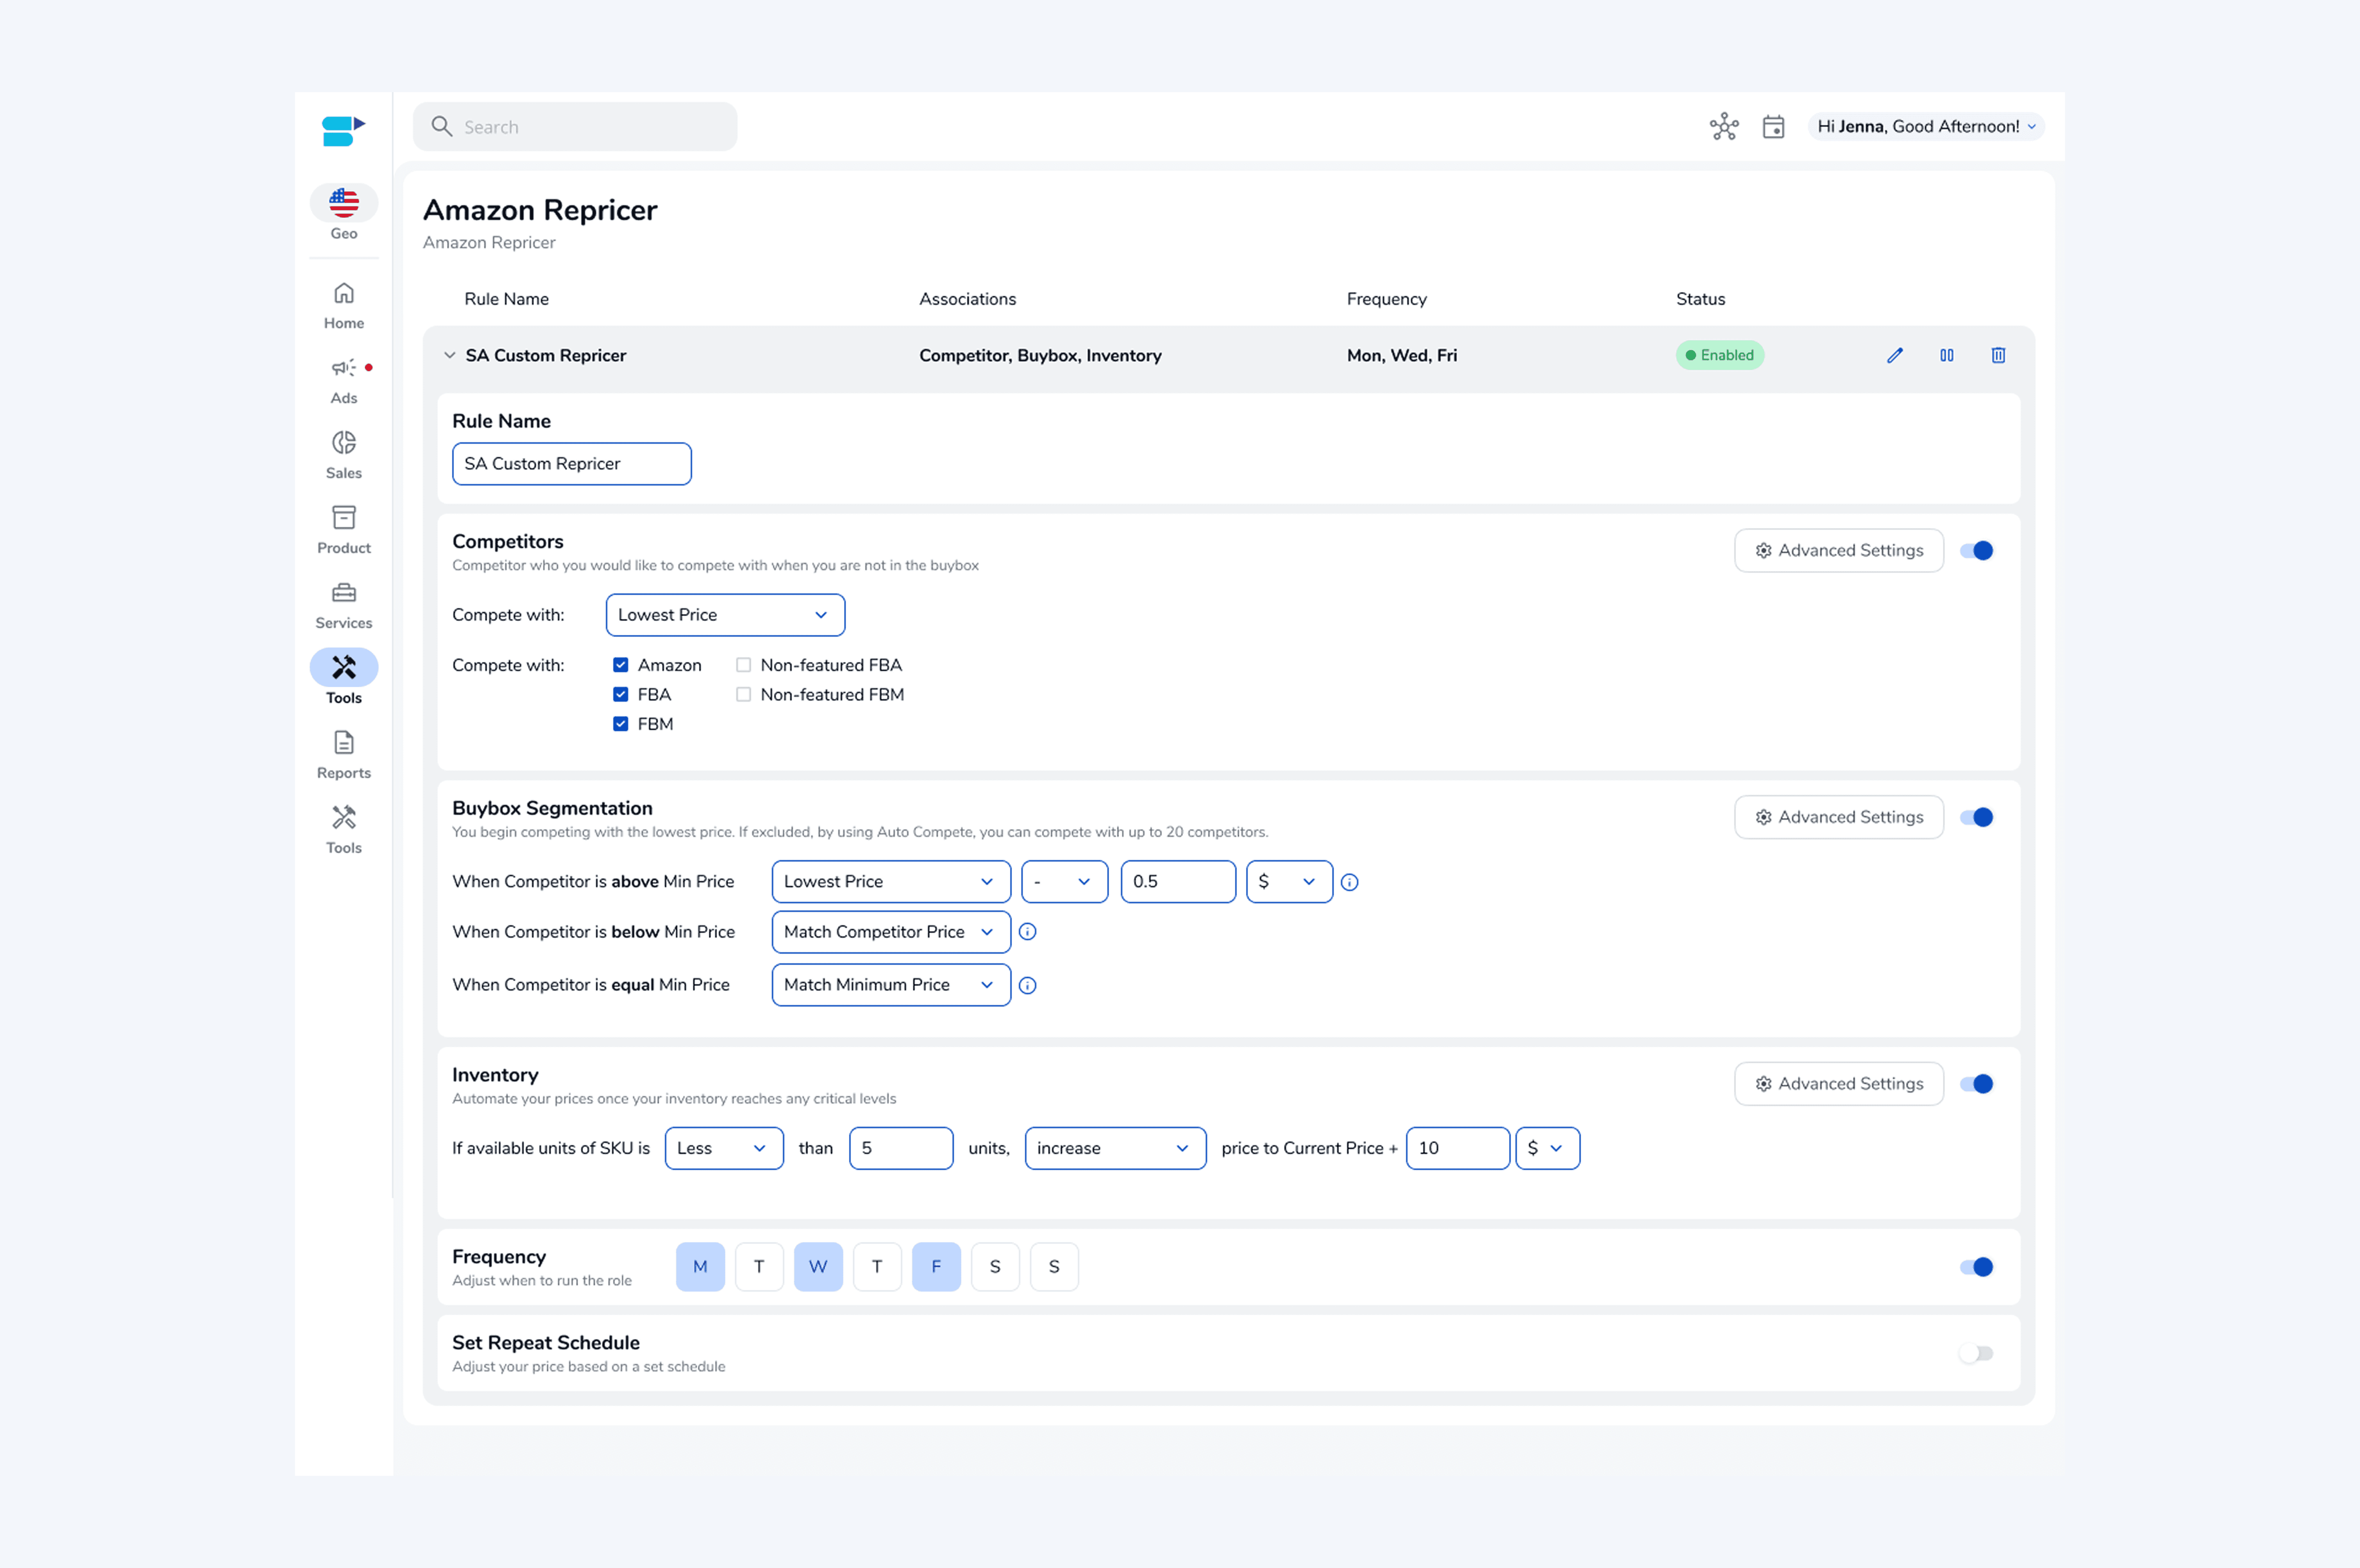The width and height of the screenshot is (2360, 1568).
Task: Click the Rule Name text field
Action: point(571,464)
